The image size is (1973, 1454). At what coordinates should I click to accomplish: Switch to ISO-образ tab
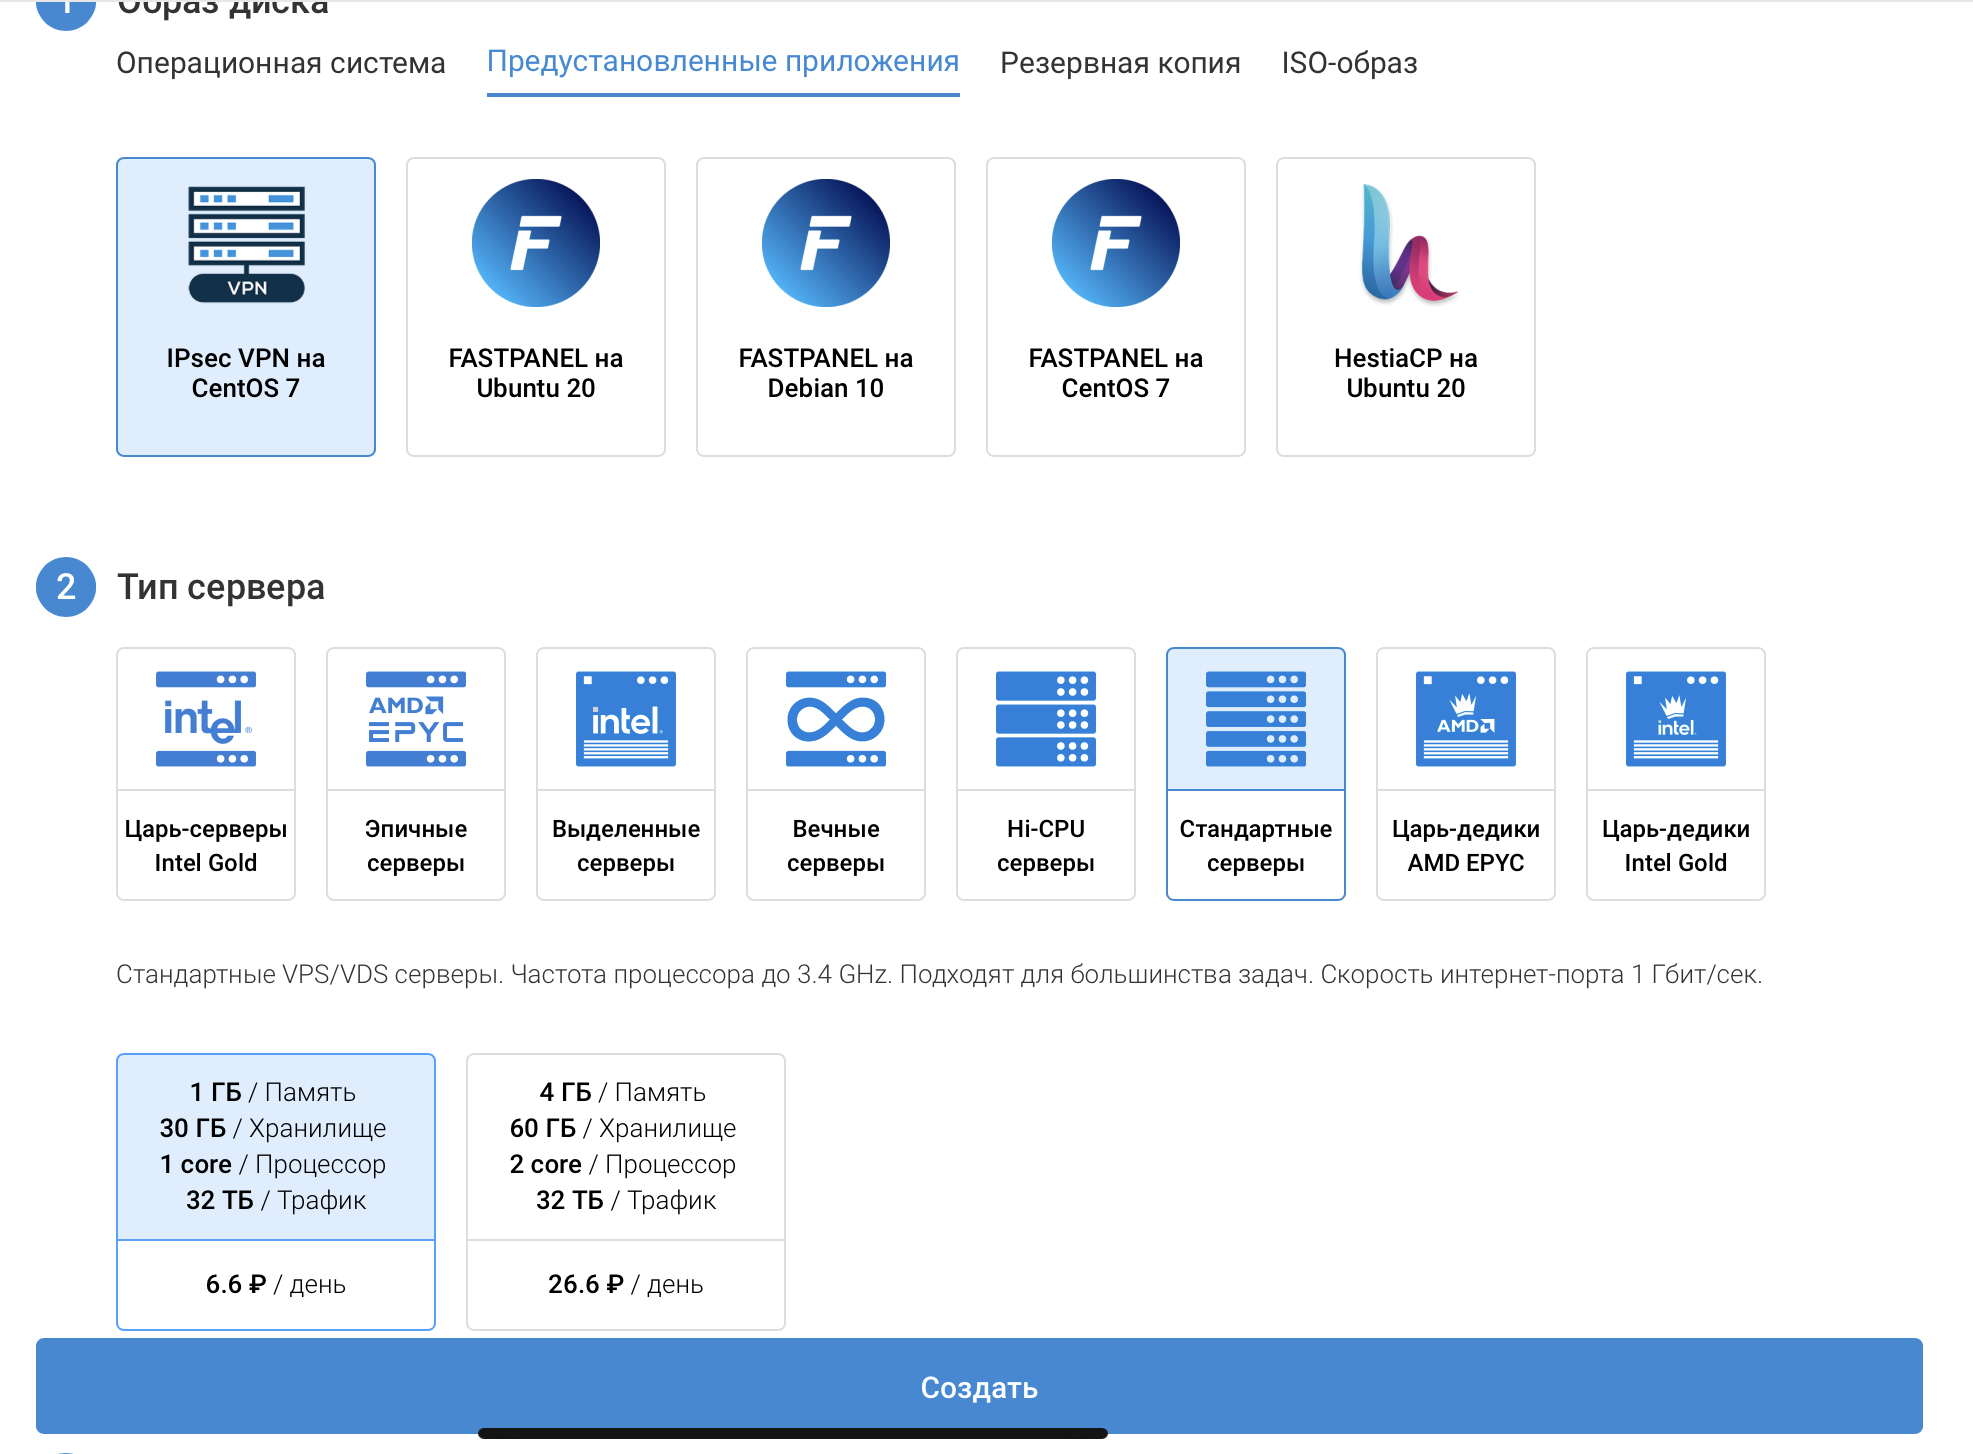[1350, 63]
